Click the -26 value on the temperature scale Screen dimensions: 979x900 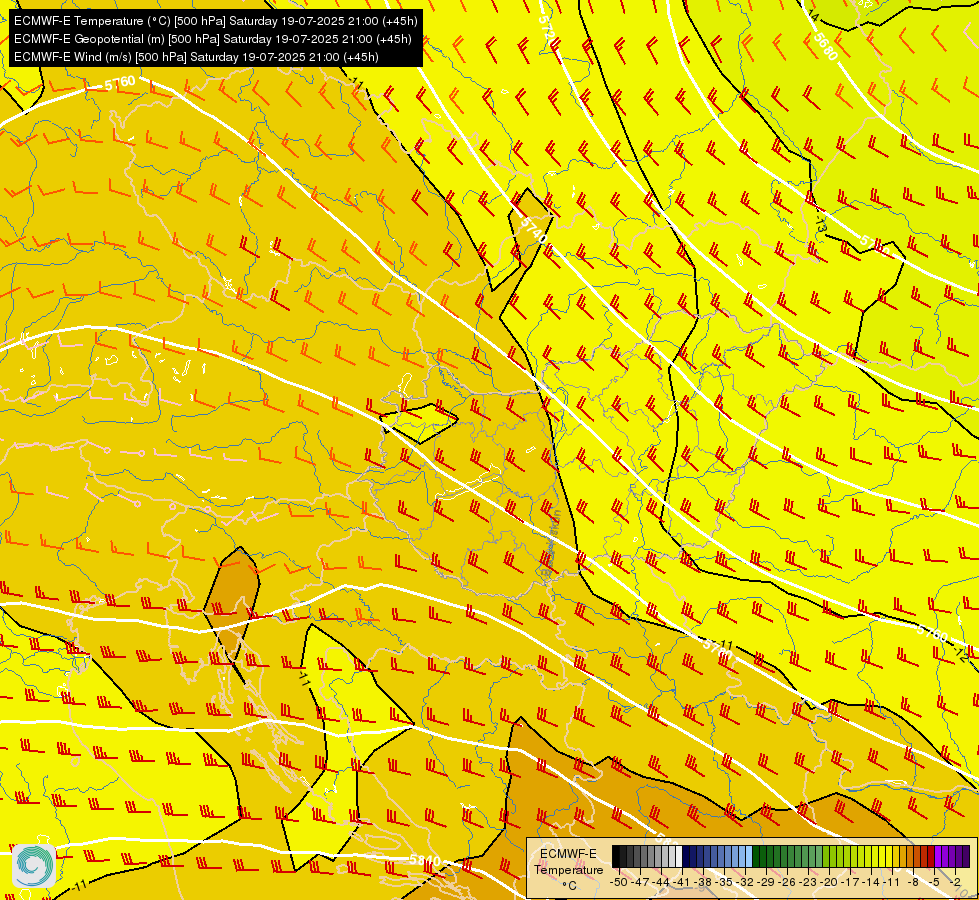pyautogui.click(x=787, y=882)
